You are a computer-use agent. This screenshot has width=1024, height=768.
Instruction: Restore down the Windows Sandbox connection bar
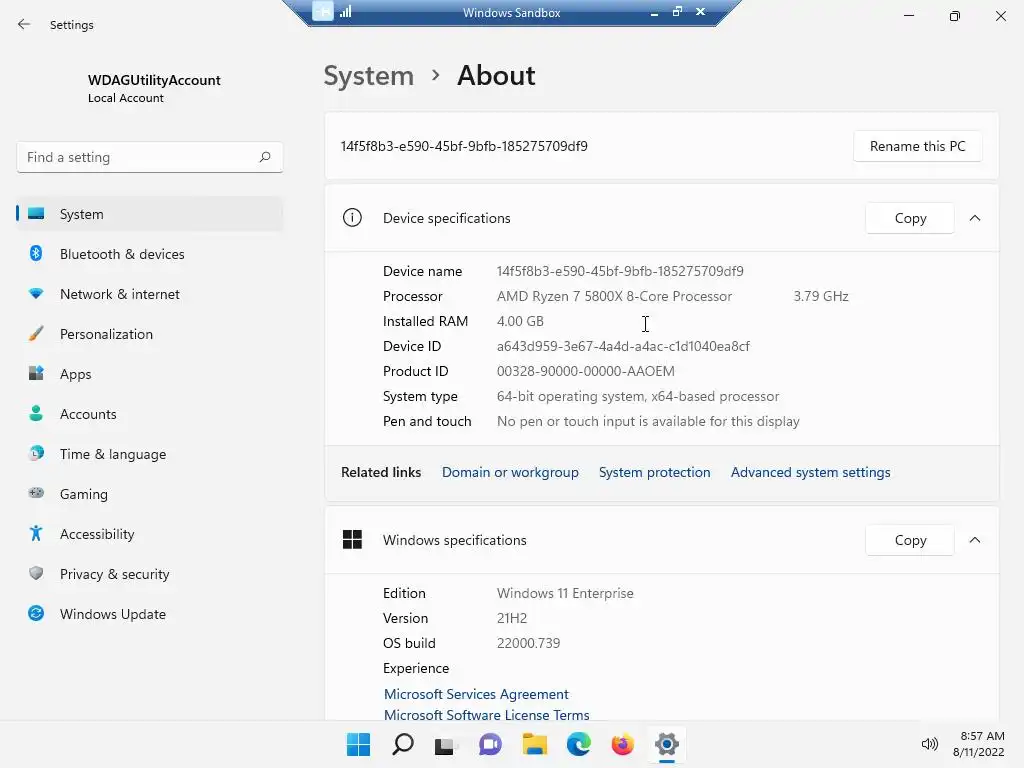[677, 11]
